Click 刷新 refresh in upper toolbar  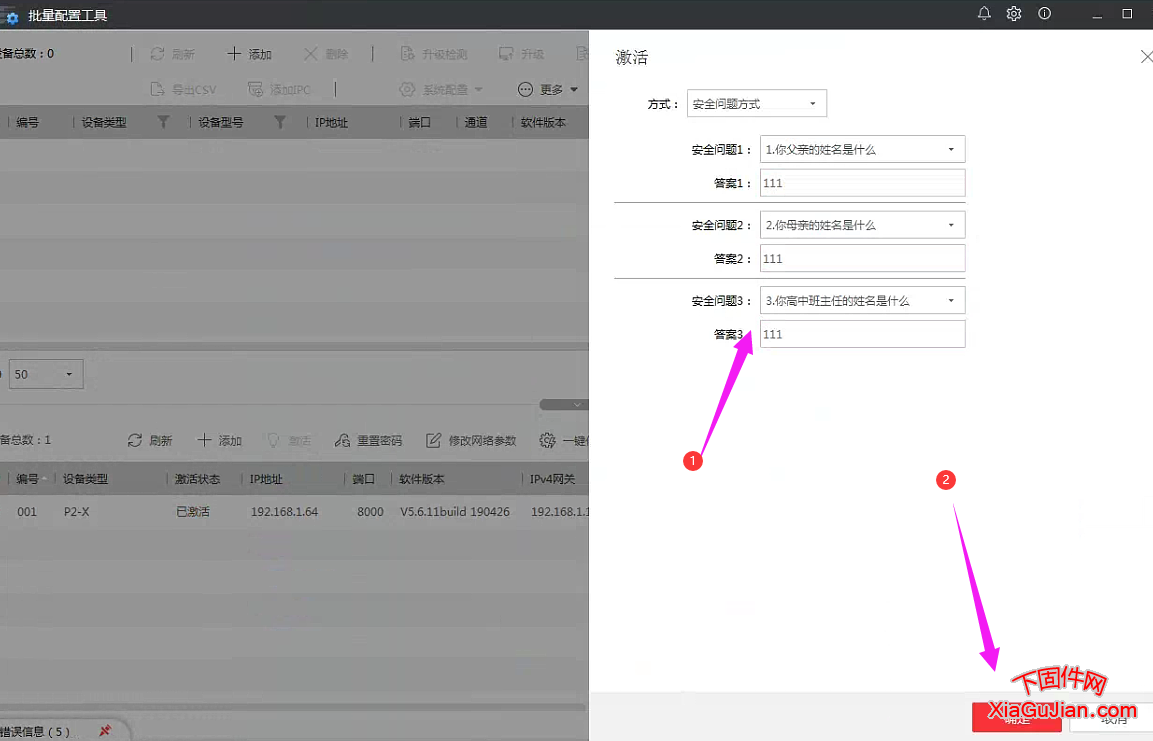(173, 54)
